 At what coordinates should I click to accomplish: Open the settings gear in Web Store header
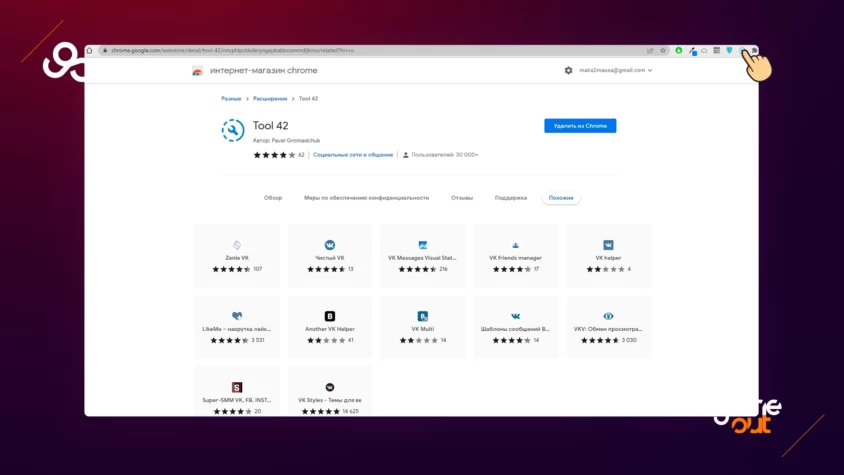(568, 70)
